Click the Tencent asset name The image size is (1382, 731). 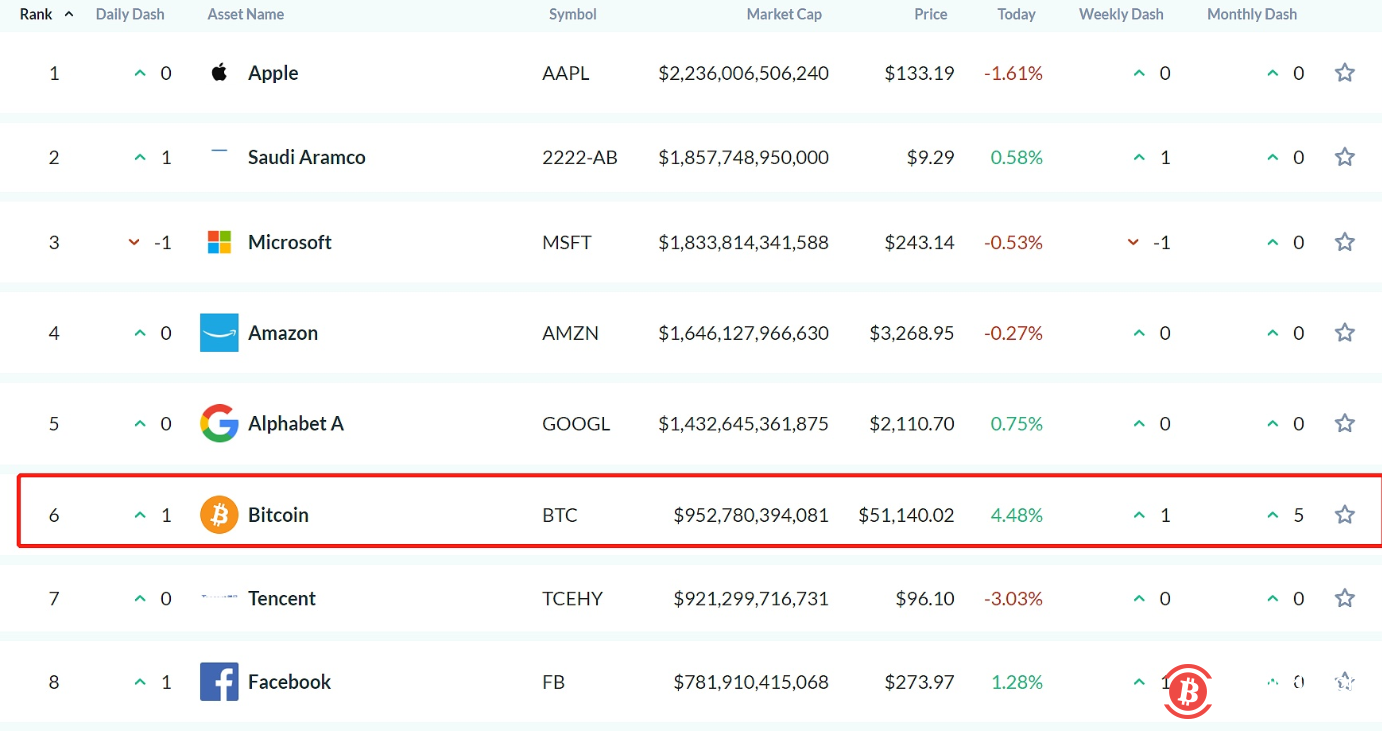pyautogui.click(x=282, y=597)
